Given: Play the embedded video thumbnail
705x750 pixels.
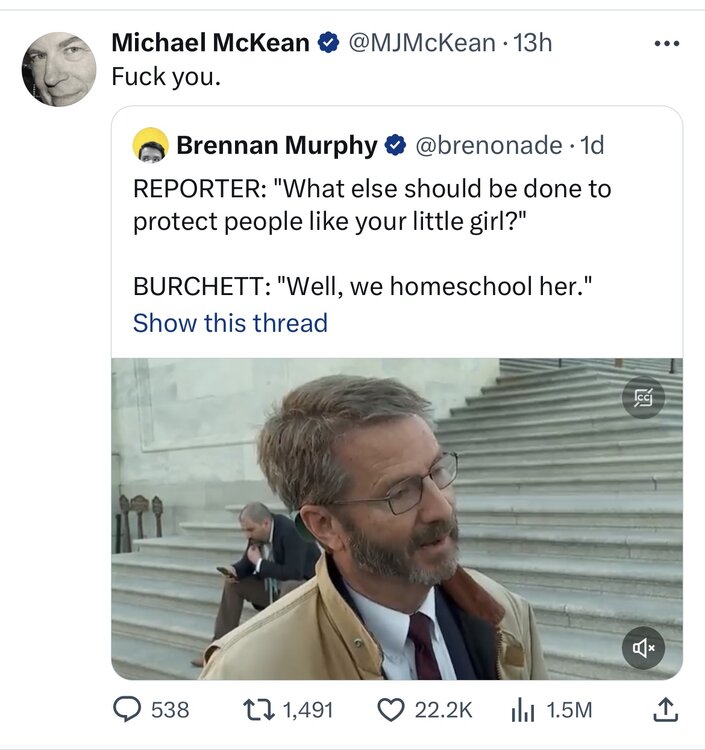Looking at the screenshot, I should [x=396, y=518].
